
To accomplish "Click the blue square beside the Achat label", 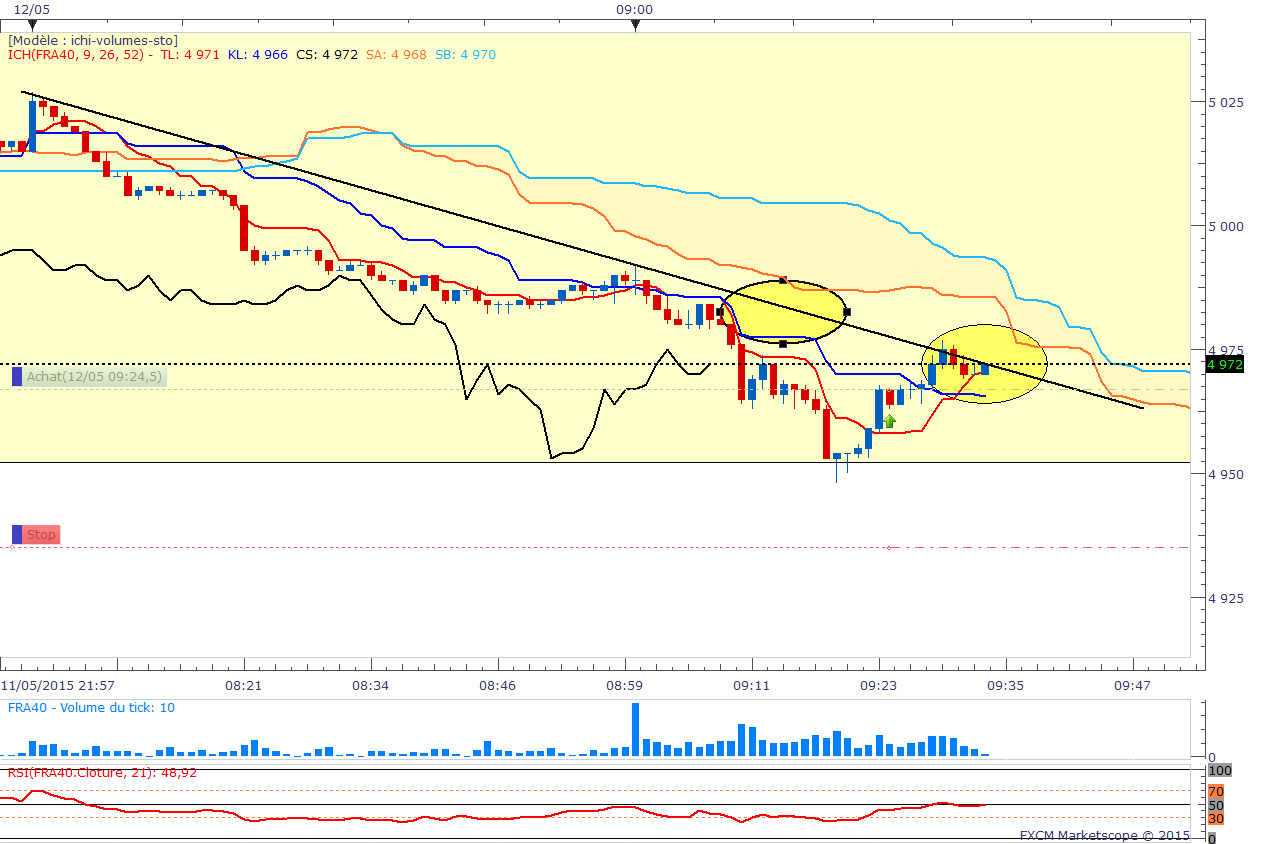I will (x=17, y=377).
